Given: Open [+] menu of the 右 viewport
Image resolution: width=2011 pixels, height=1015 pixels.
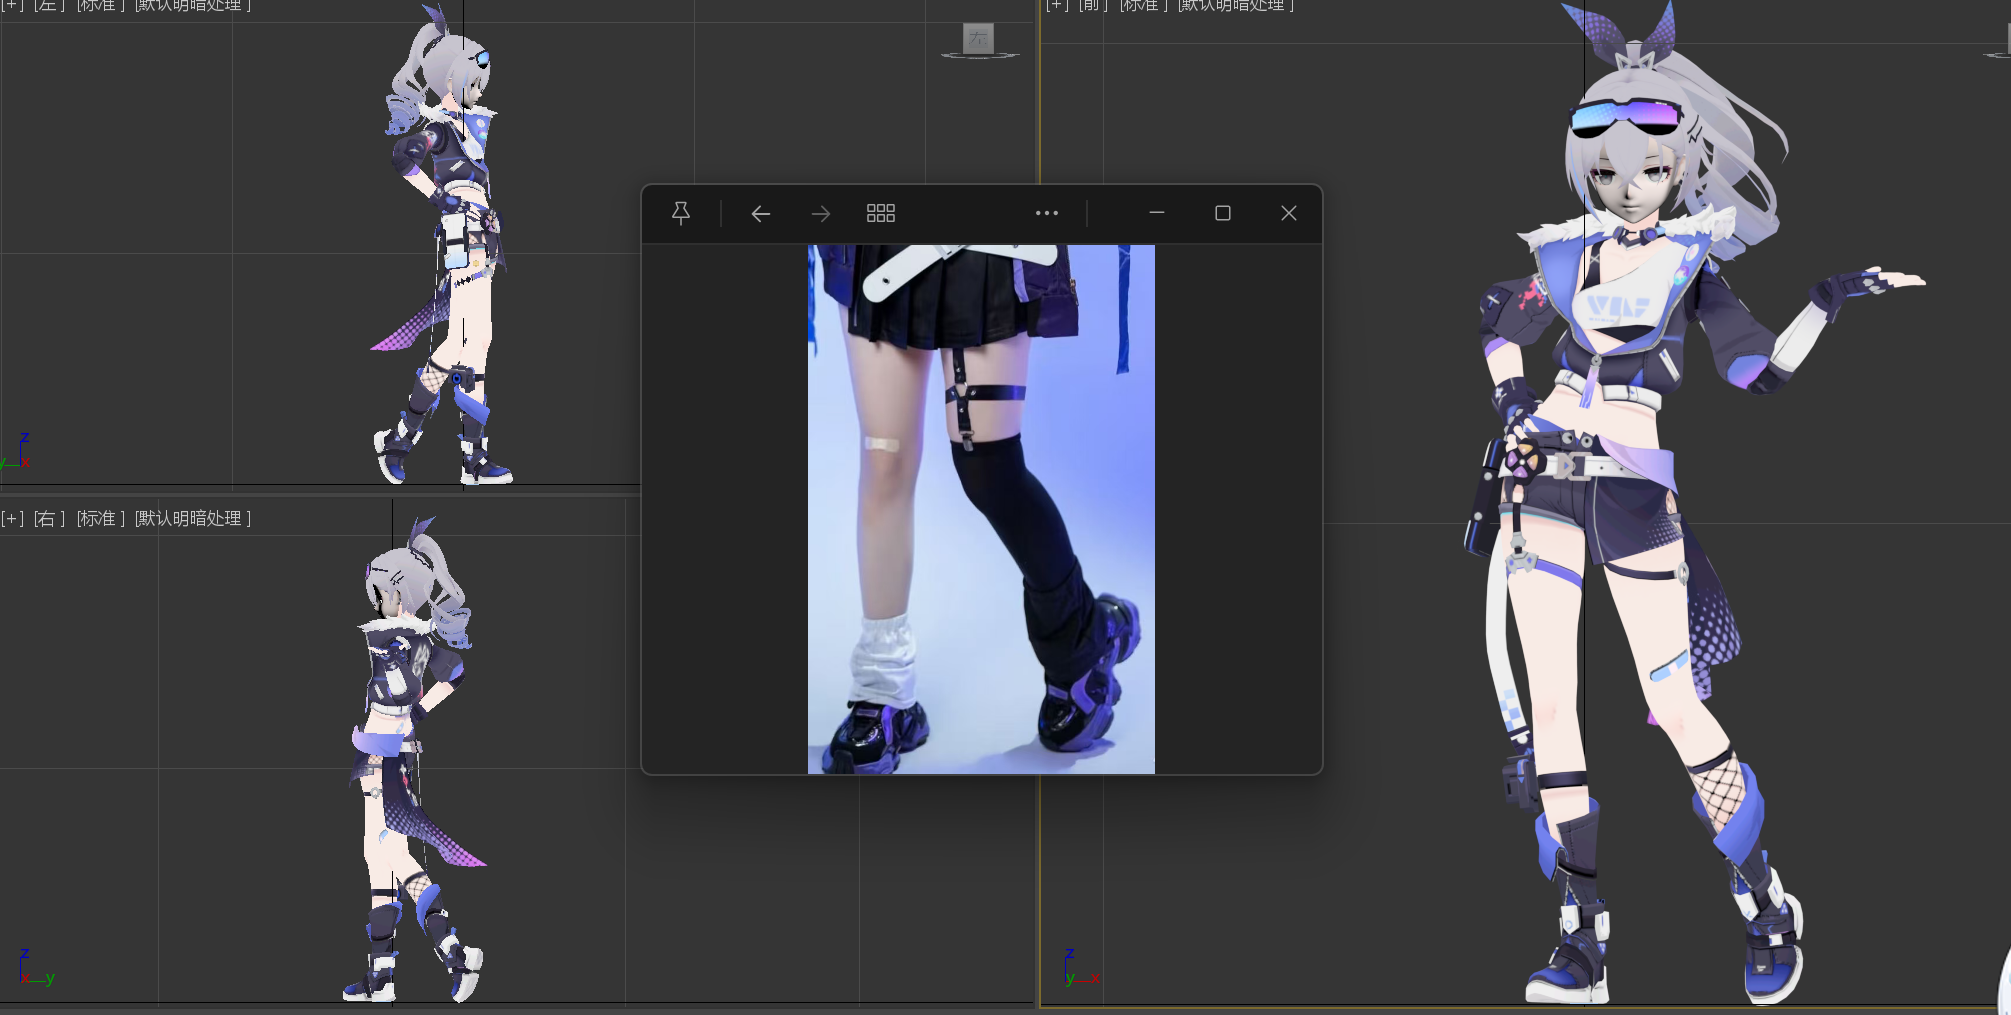Looking at the screenshot, I should [x=12, y=518].
